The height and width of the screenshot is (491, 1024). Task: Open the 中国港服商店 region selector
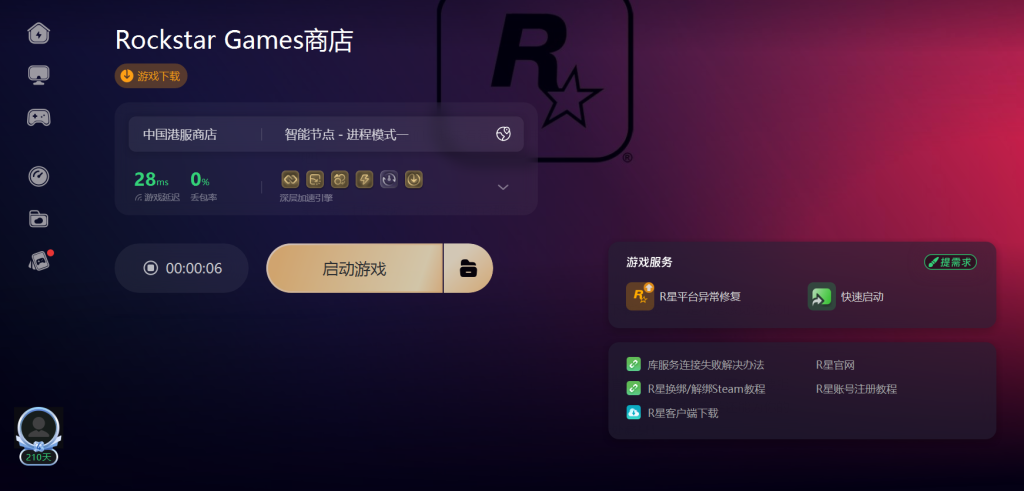pyautogui.click(x=180, y=135)
